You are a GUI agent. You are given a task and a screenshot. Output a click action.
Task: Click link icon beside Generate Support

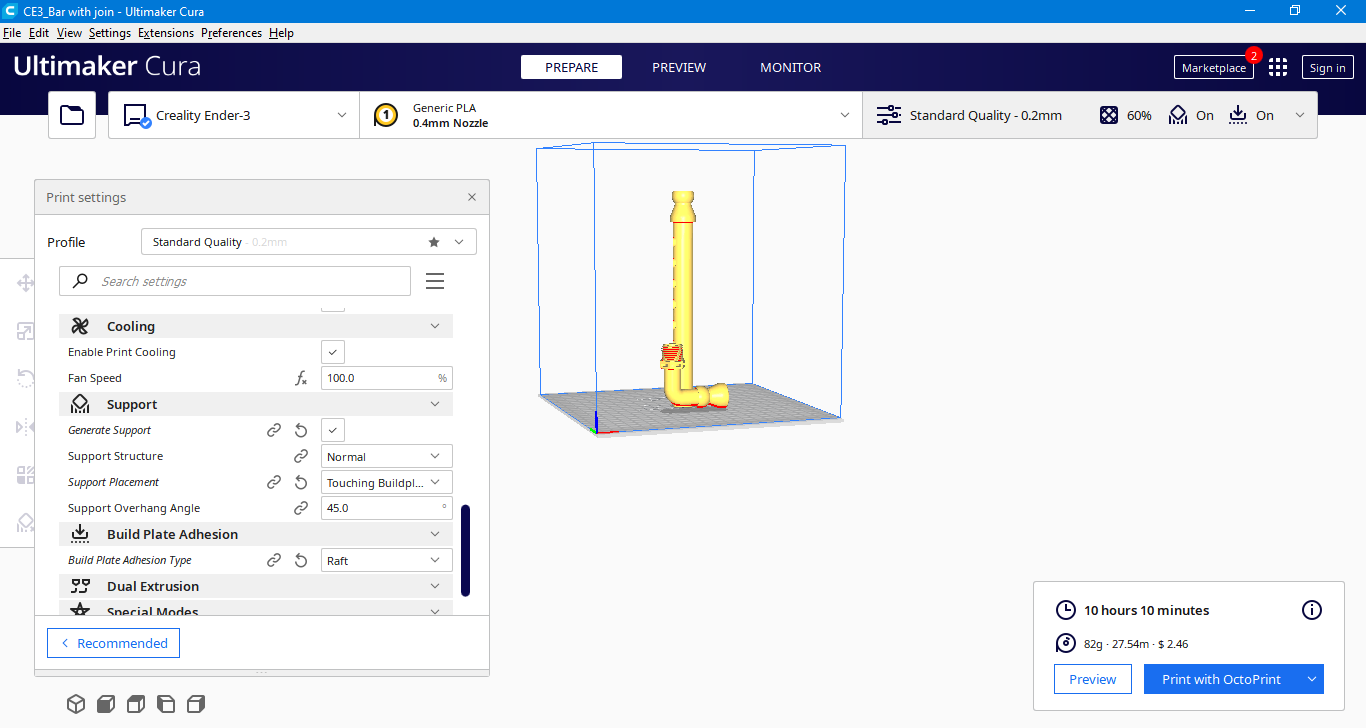[274, 430]
